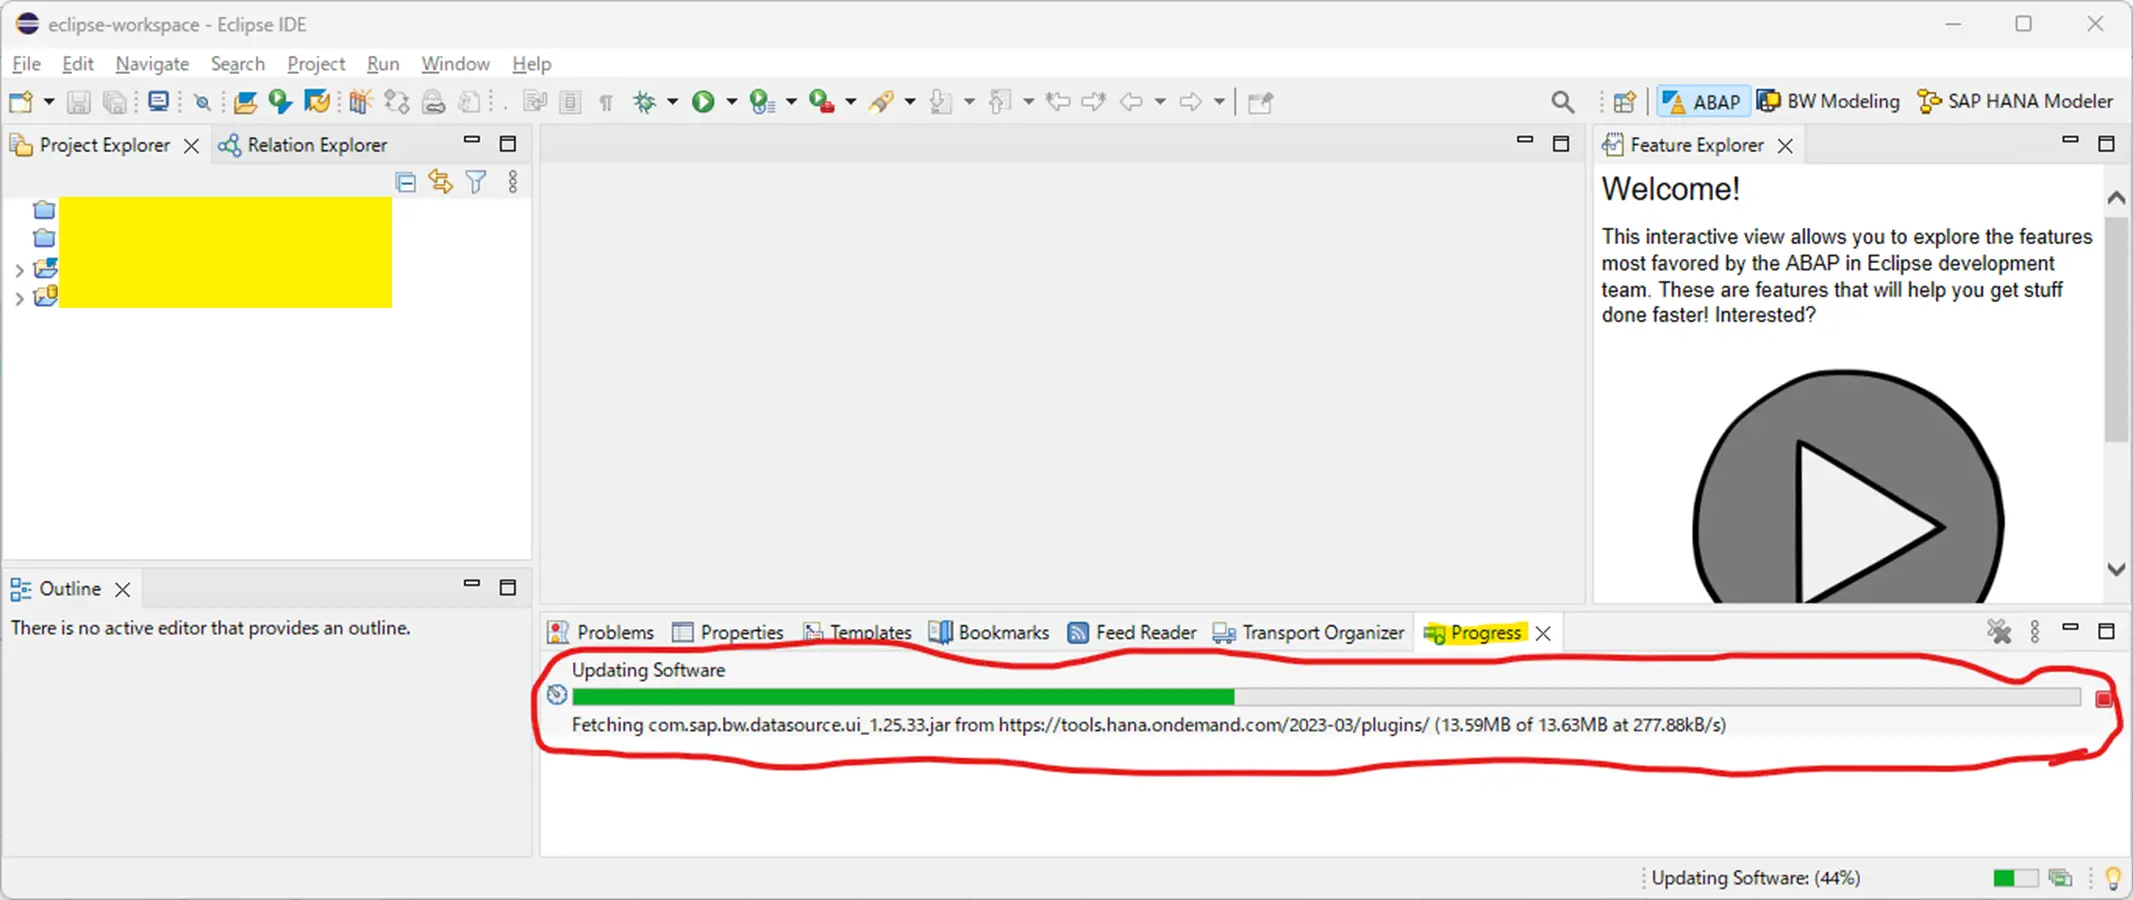Toggle Link with Editor in Project Explorer

440,182
